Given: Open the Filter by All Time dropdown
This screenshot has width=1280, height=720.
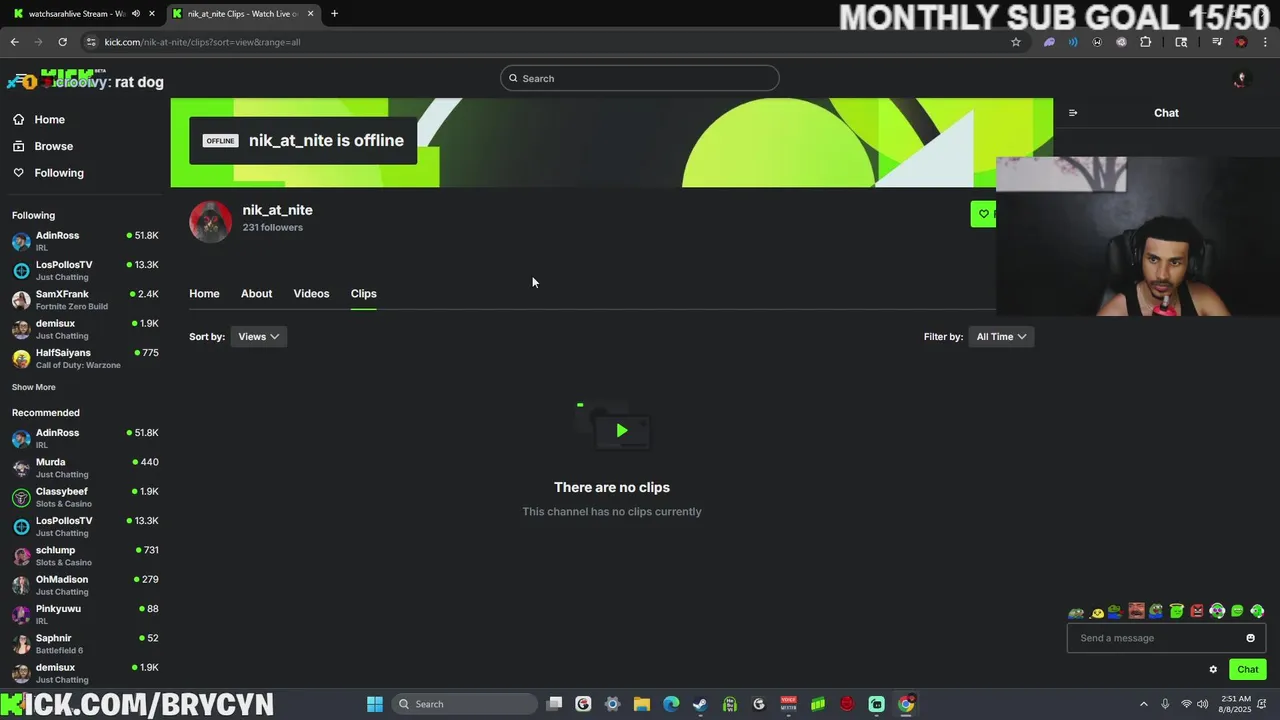Looking at the screenshot, I should point(1001,337).
